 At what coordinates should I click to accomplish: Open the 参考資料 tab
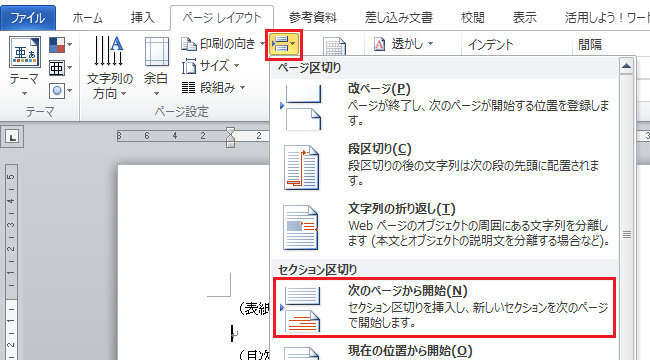click(x=313, y=18)
